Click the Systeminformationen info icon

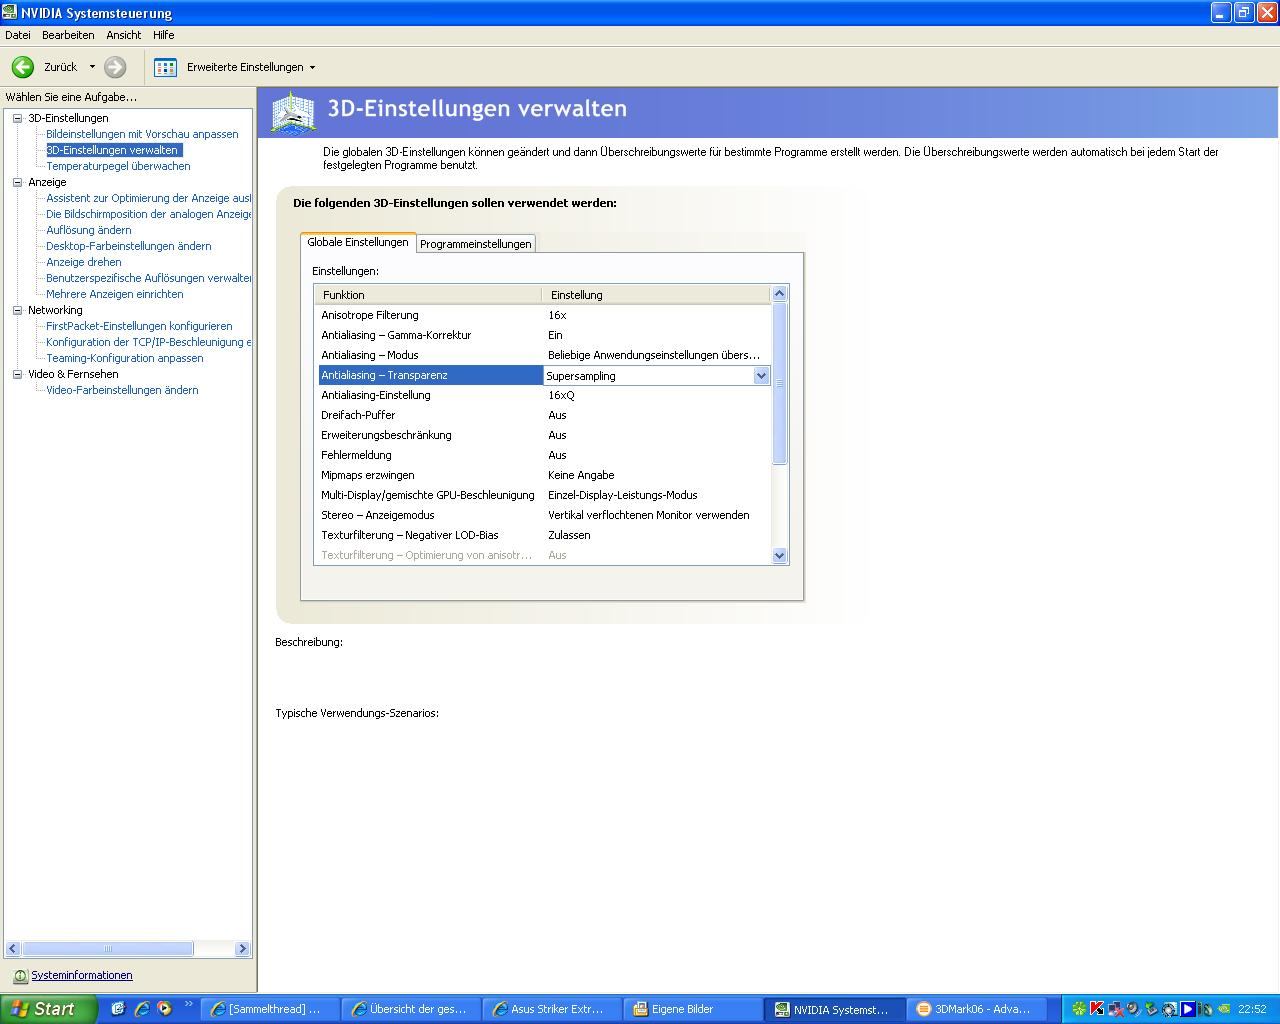[x=20, y=976]
